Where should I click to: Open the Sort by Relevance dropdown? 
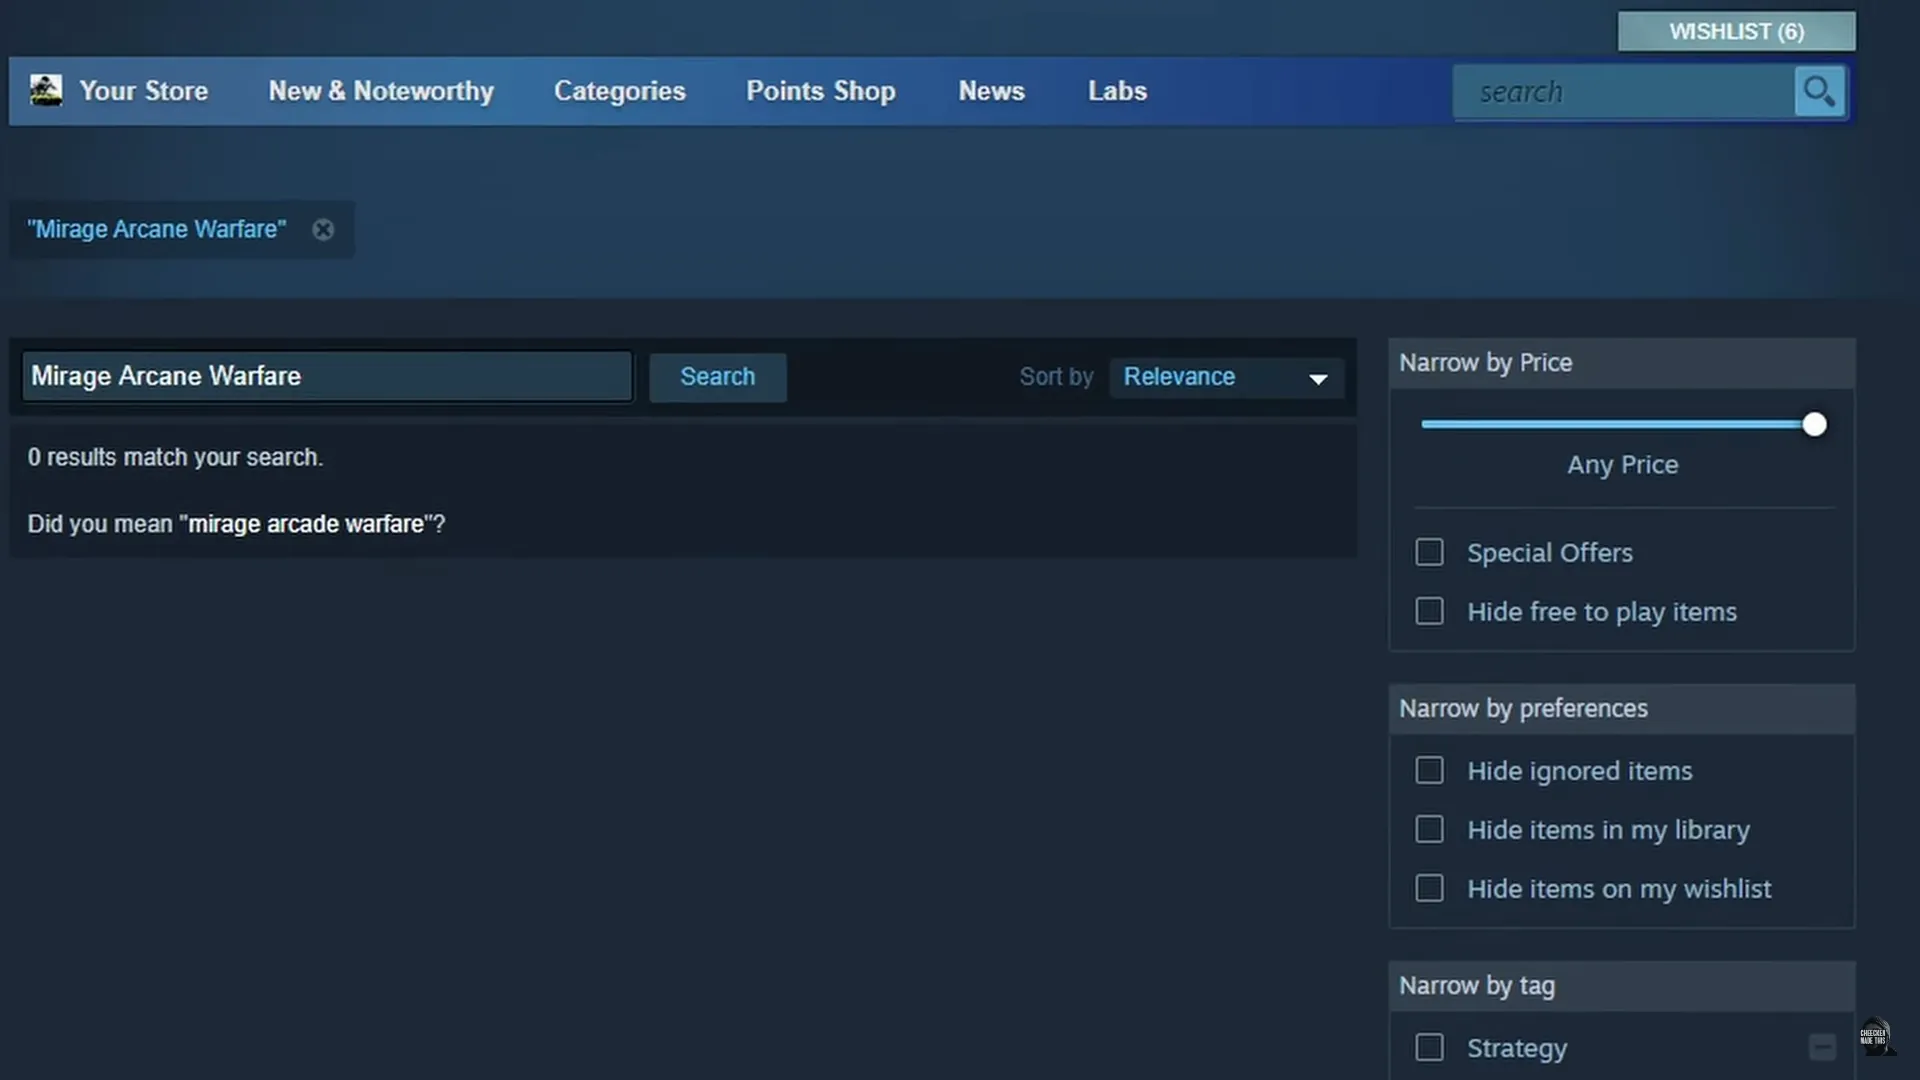(1226, 377)
